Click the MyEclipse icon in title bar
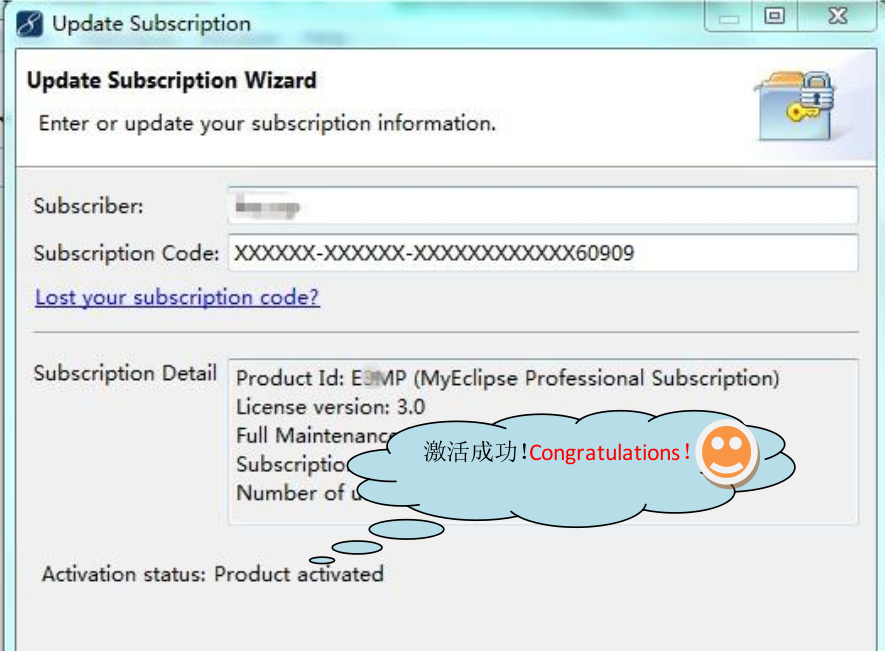 29,24
